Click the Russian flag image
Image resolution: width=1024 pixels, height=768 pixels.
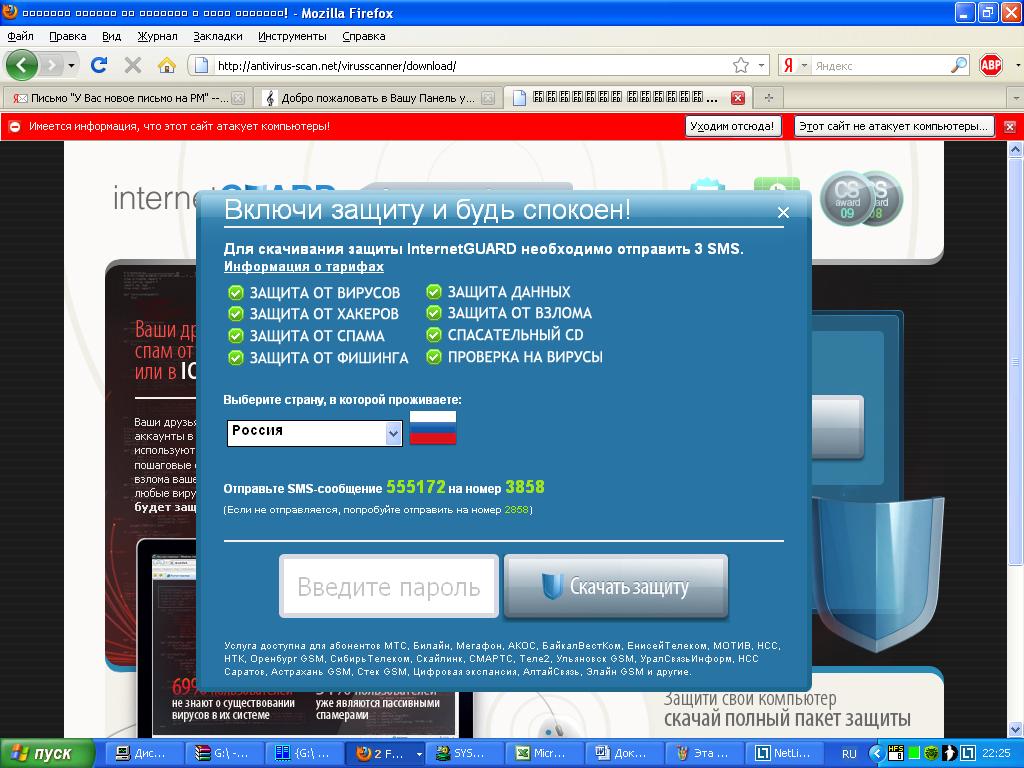pyautogui.click(x=432, y=428)
